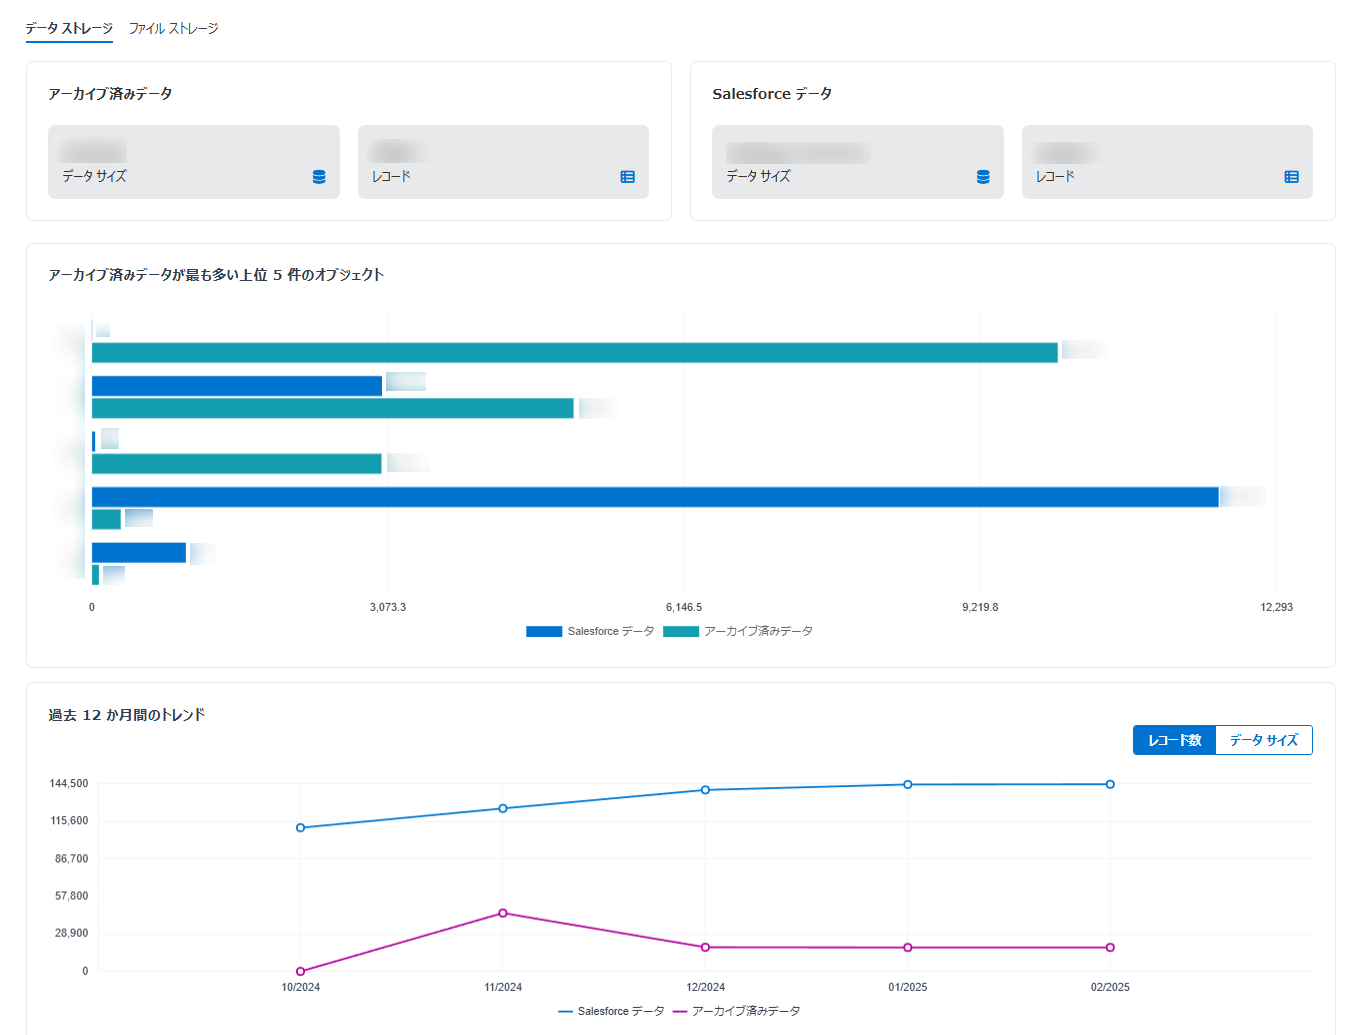The height and width of the screenshot is (1035, 1346).
Task: Click the Salesforce data records table icon
Action: tap(1291, 177)
